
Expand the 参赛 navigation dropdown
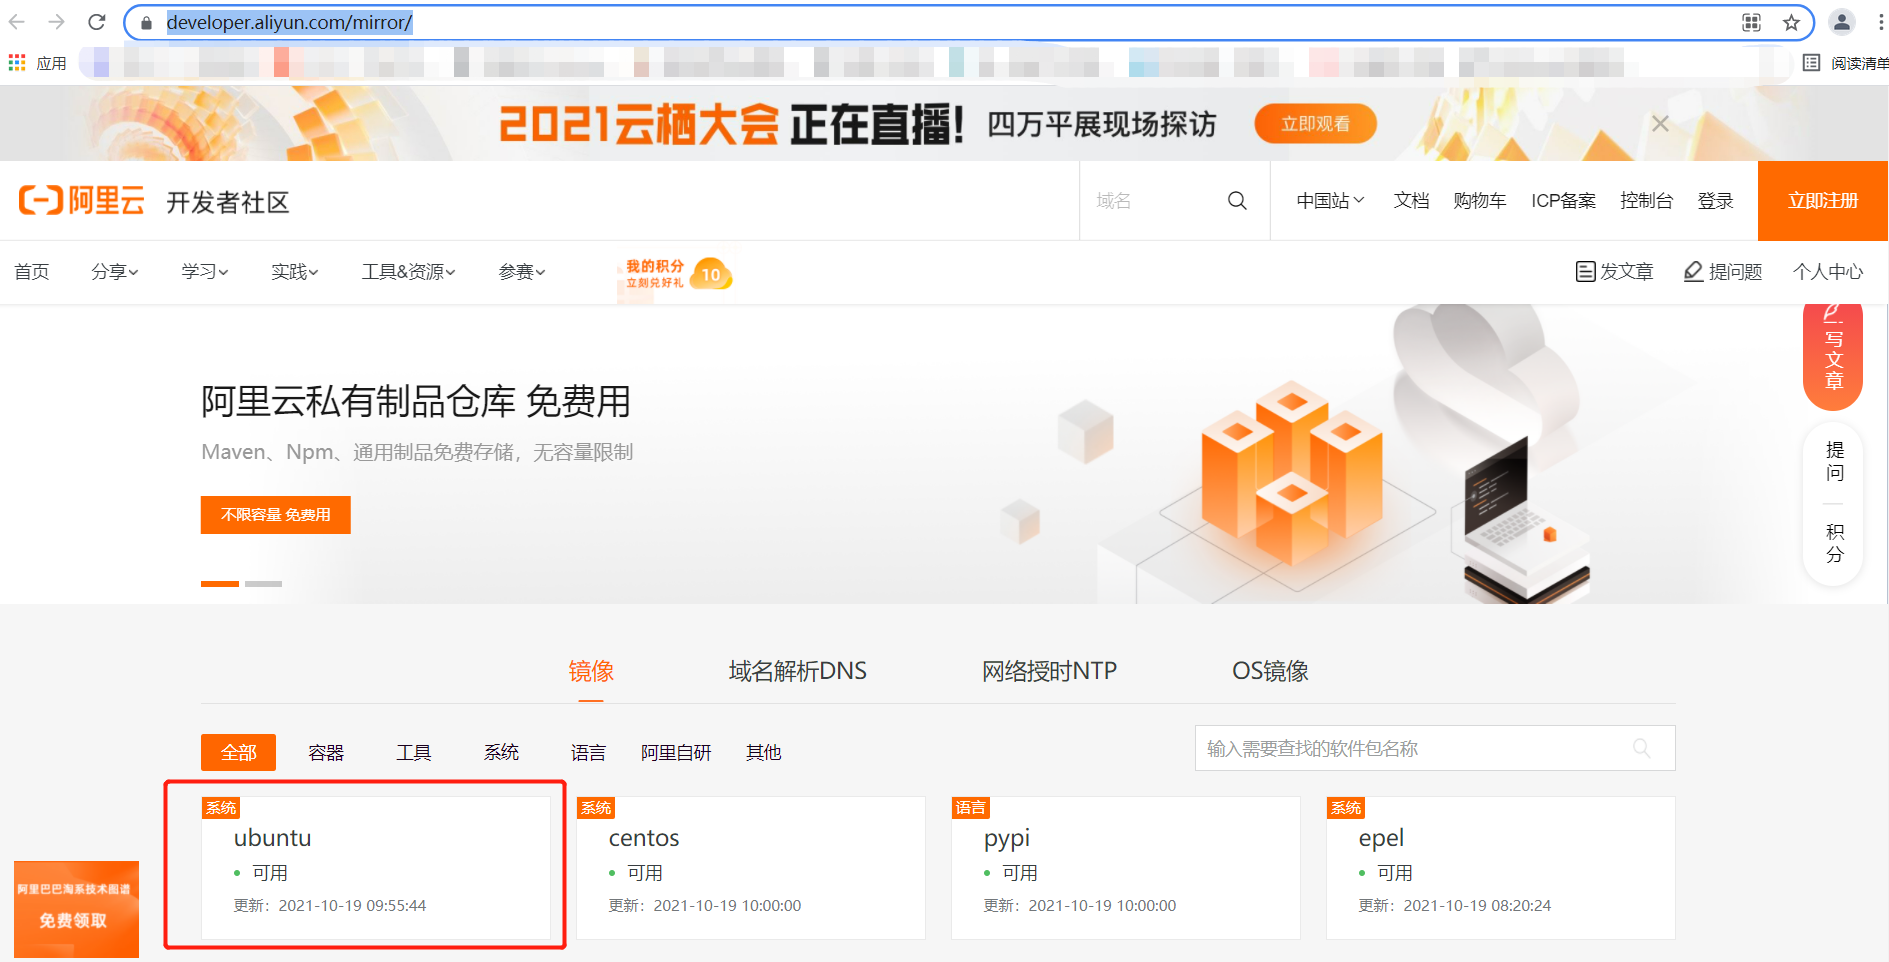522,272
